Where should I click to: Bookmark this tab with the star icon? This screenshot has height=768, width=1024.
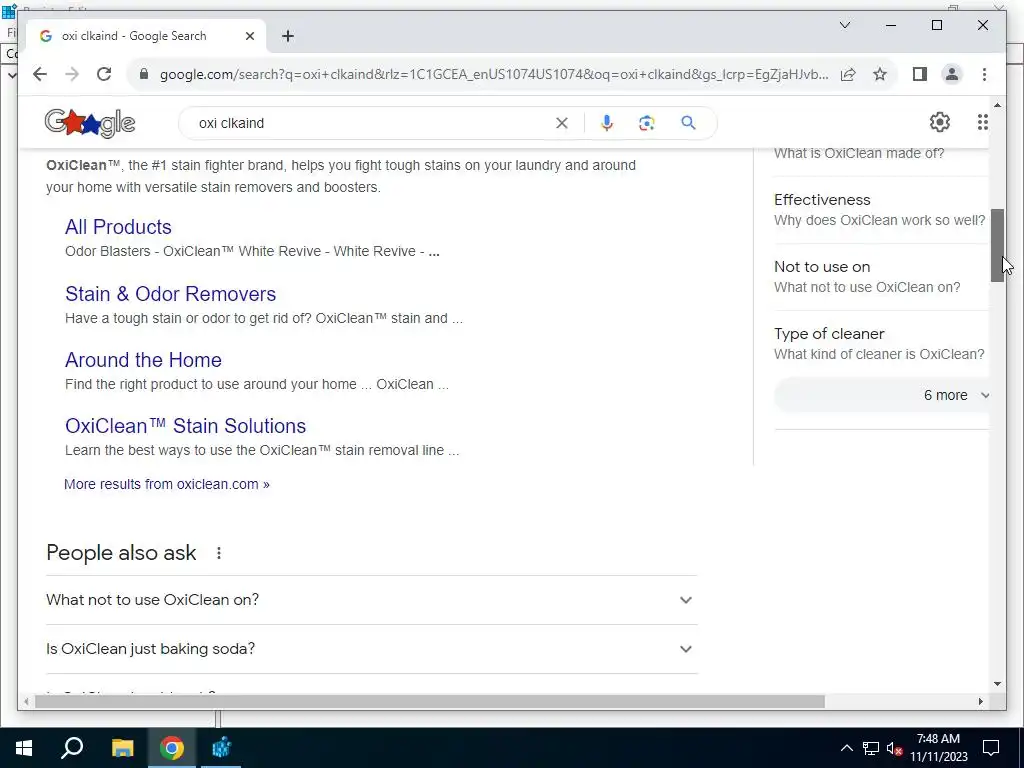coord(880,74)
